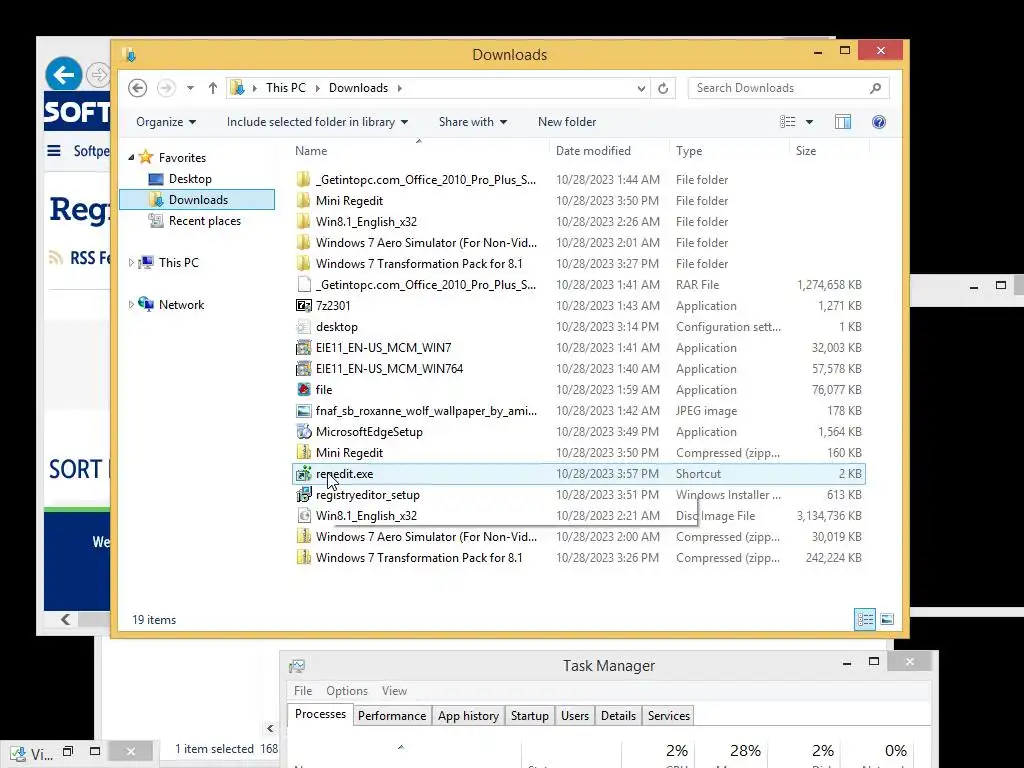Open Explorer help icon

[x=879, y=122]
